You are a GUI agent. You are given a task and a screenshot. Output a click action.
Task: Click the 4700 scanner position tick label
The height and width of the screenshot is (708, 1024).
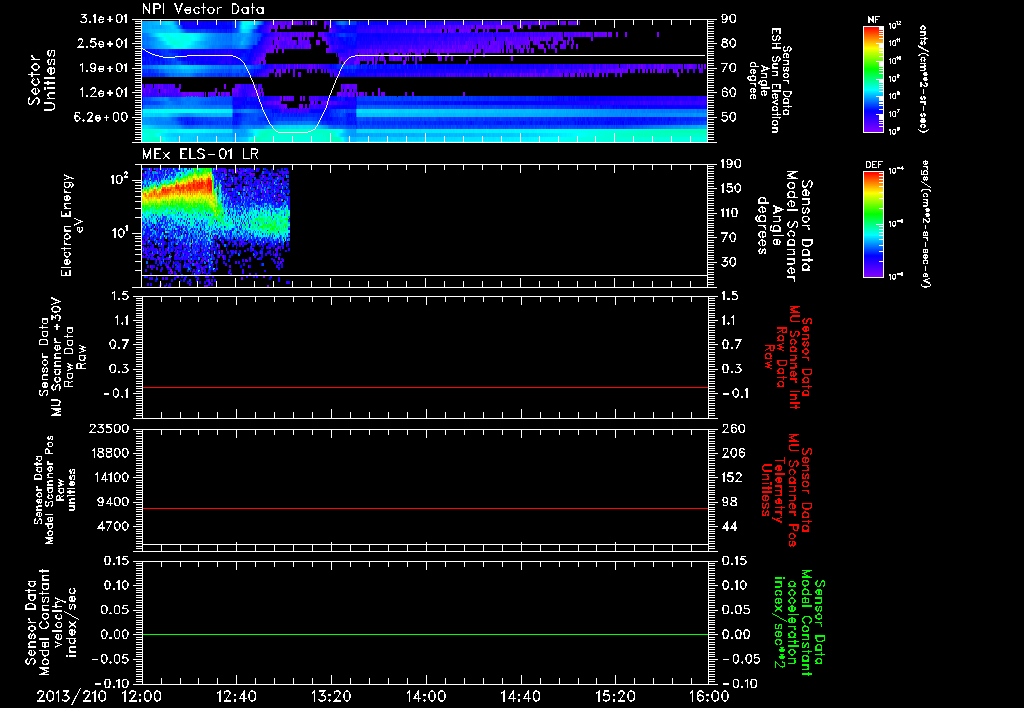click(114, 527)
